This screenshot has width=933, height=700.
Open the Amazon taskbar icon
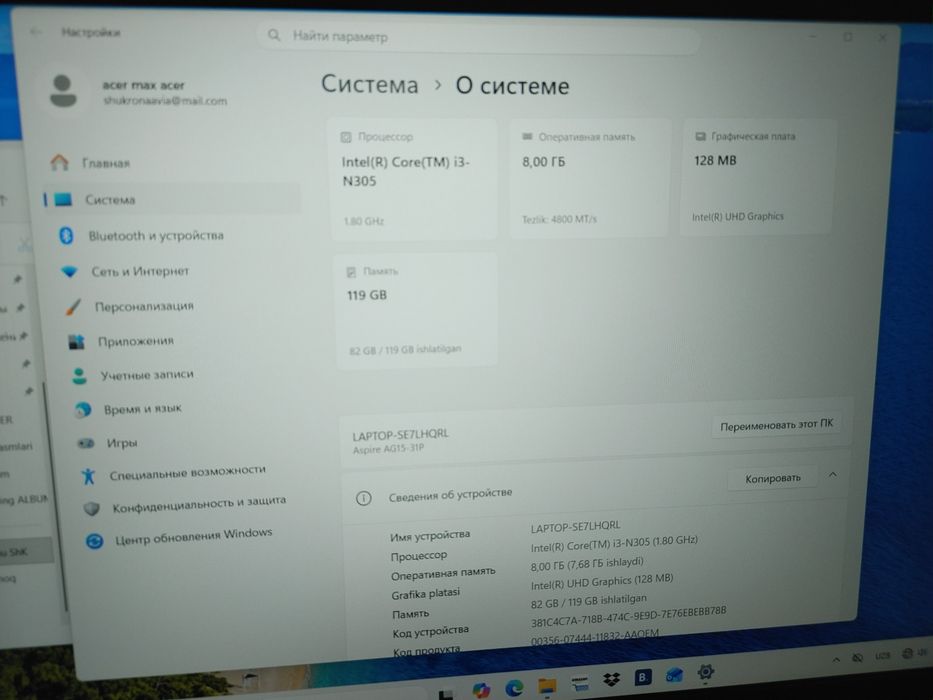pos(580,683)
